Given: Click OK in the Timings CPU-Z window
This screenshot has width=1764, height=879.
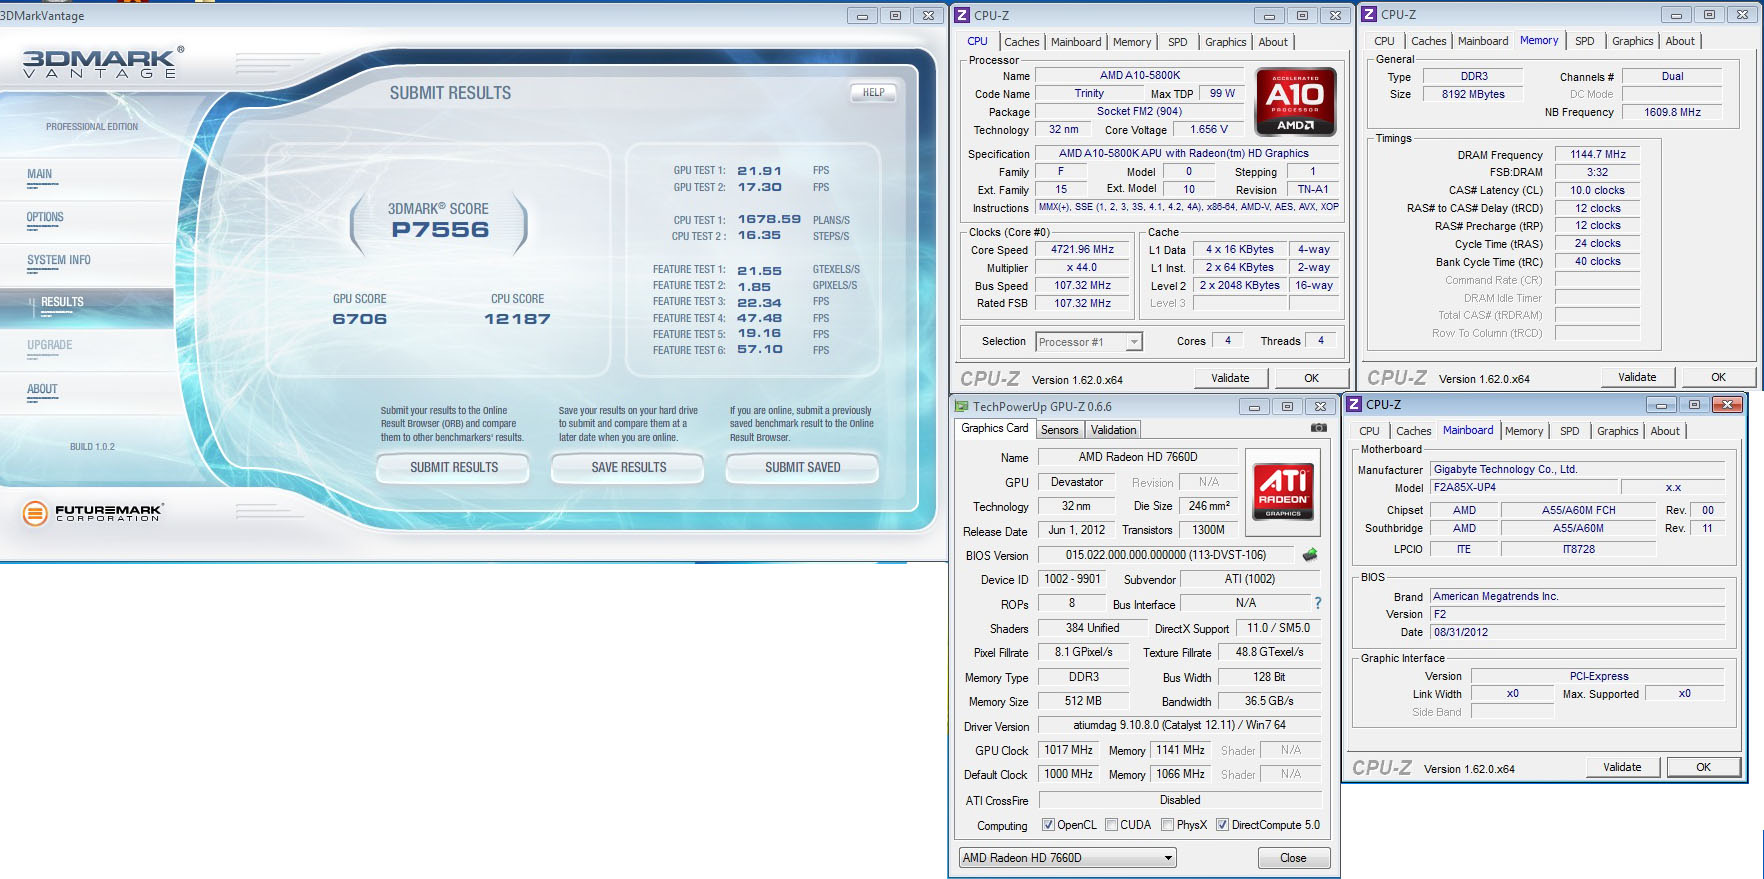Looking at the screenshot, I should click(1719, 377).
